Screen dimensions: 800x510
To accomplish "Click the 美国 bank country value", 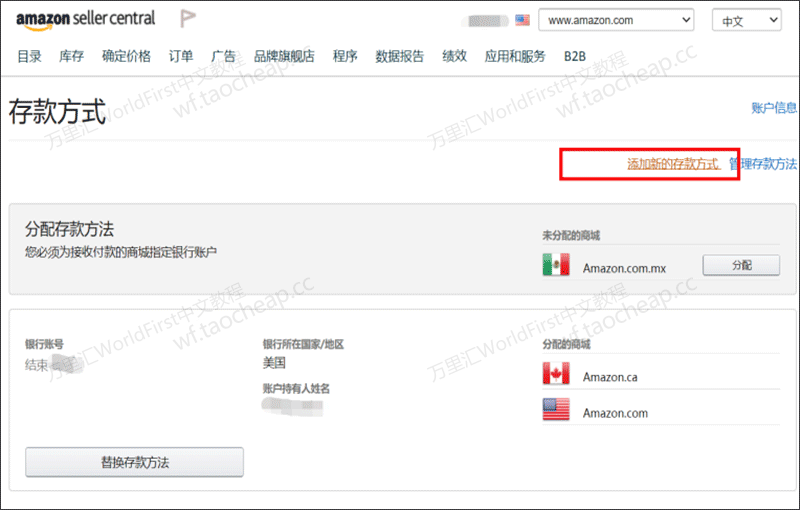I will pos(274,363).
